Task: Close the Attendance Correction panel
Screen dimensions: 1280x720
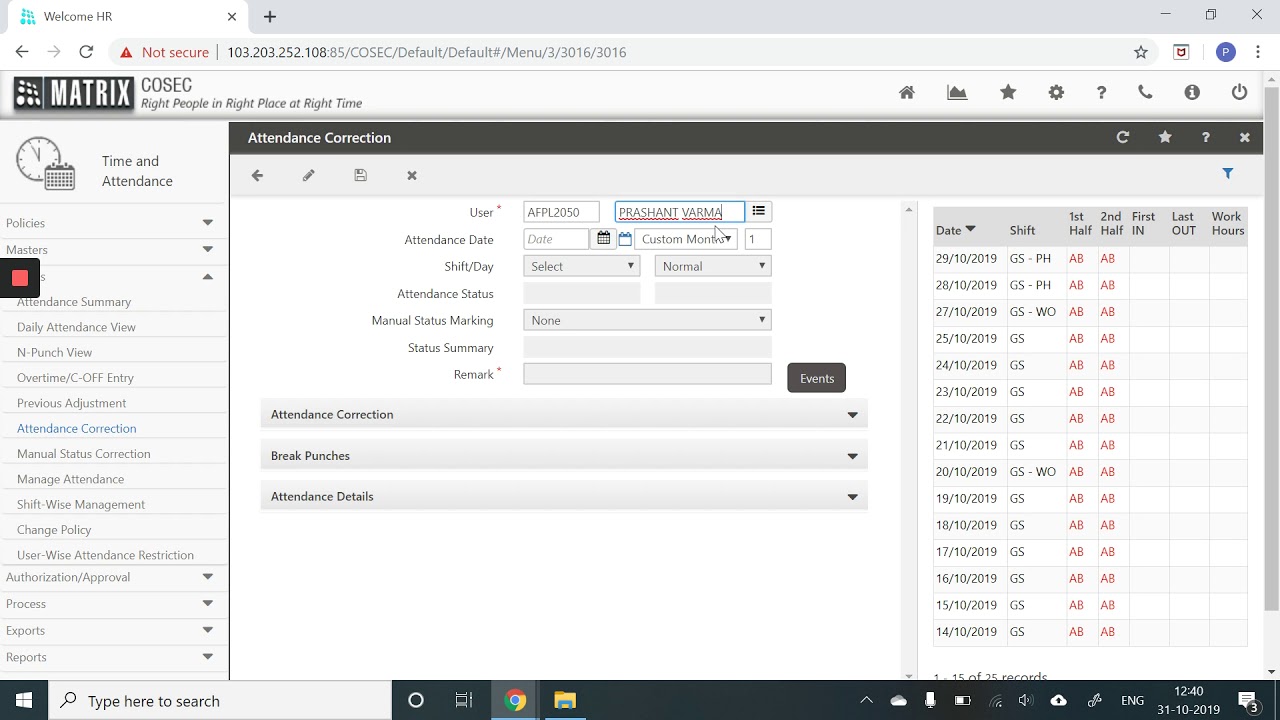Action: (x=1245, y=137)
